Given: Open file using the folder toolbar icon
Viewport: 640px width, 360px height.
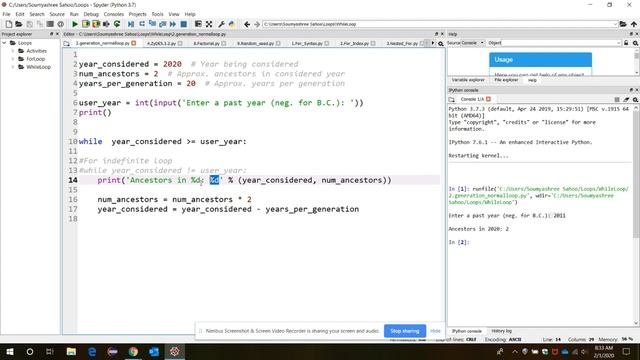Looking at the screenshot, I should [19, 24].
